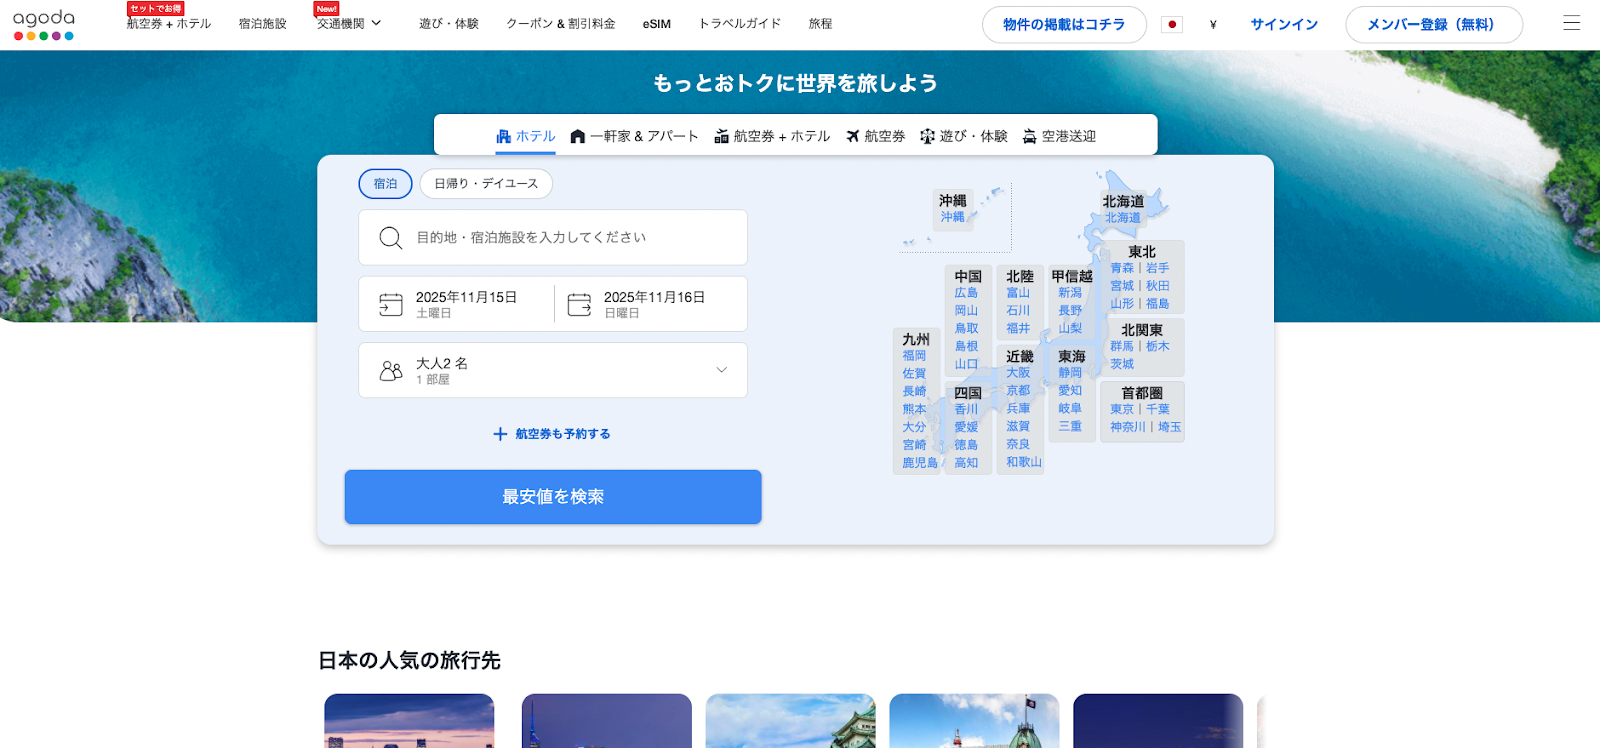1600x748 pixels.
Task: Click the search magnifier icon
Action: (x=390, y=238)
